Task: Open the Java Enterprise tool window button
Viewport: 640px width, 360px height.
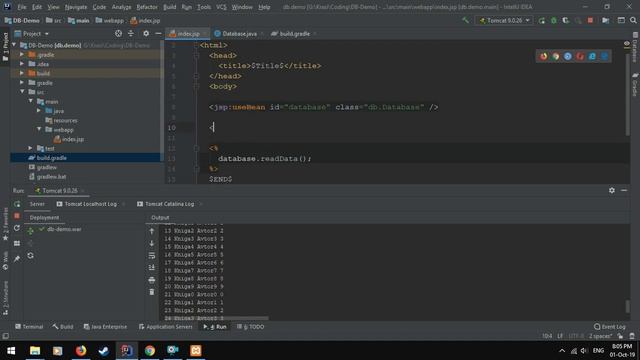Action: tap(105, 327)
